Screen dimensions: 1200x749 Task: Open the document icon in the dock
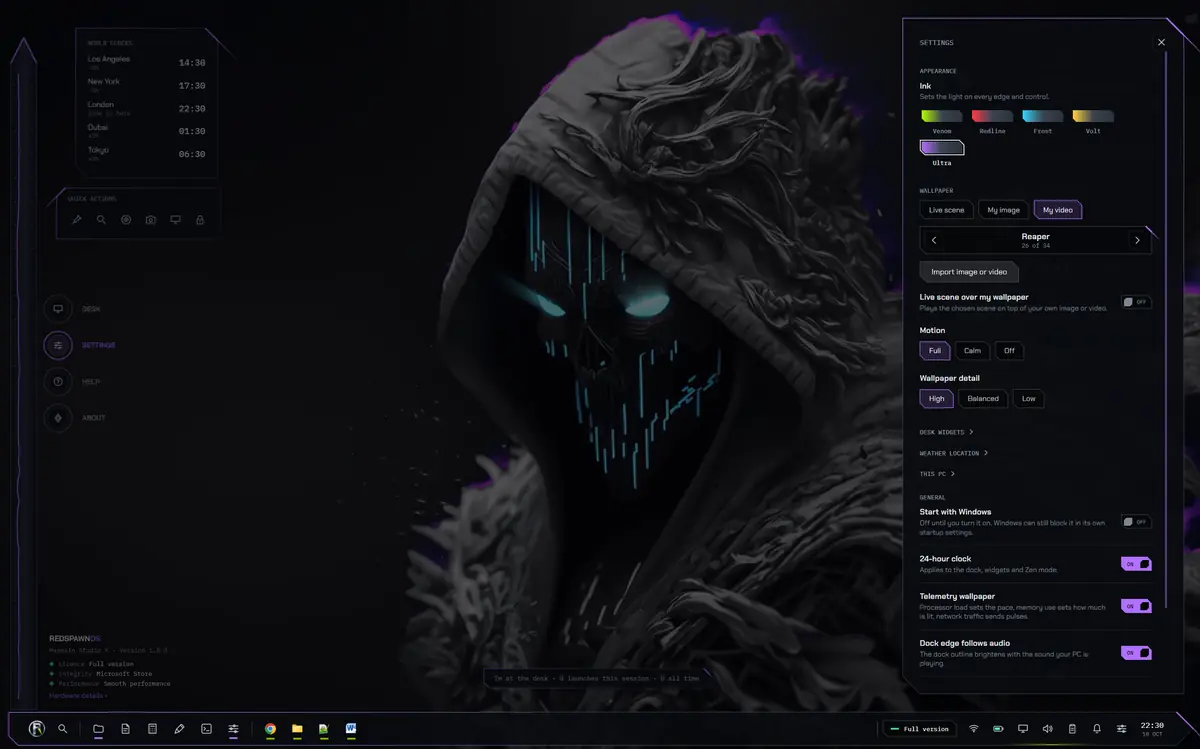point(125,729)
